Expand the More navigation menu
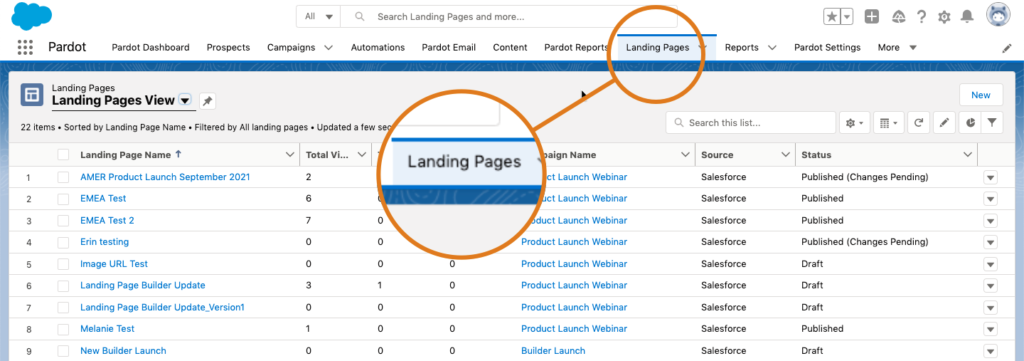This screenshot has height=361, width=1024. click(897, 48)
